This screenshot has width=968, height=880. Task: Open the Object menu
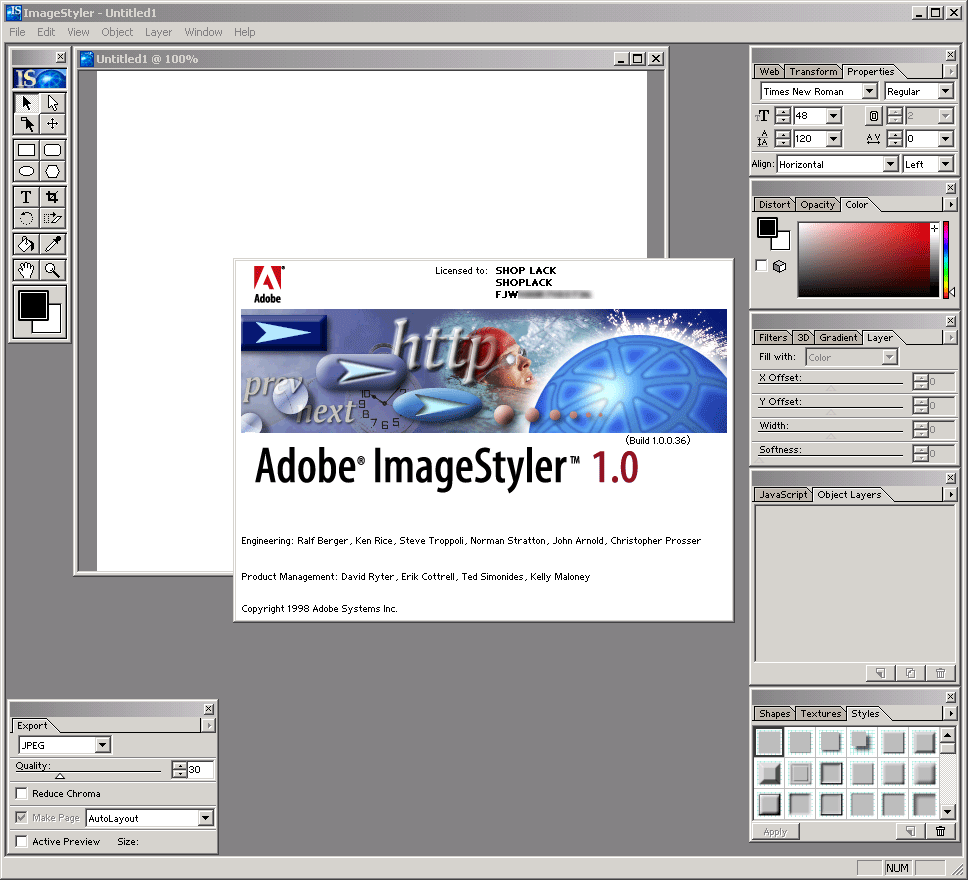[x=117, y=32]
